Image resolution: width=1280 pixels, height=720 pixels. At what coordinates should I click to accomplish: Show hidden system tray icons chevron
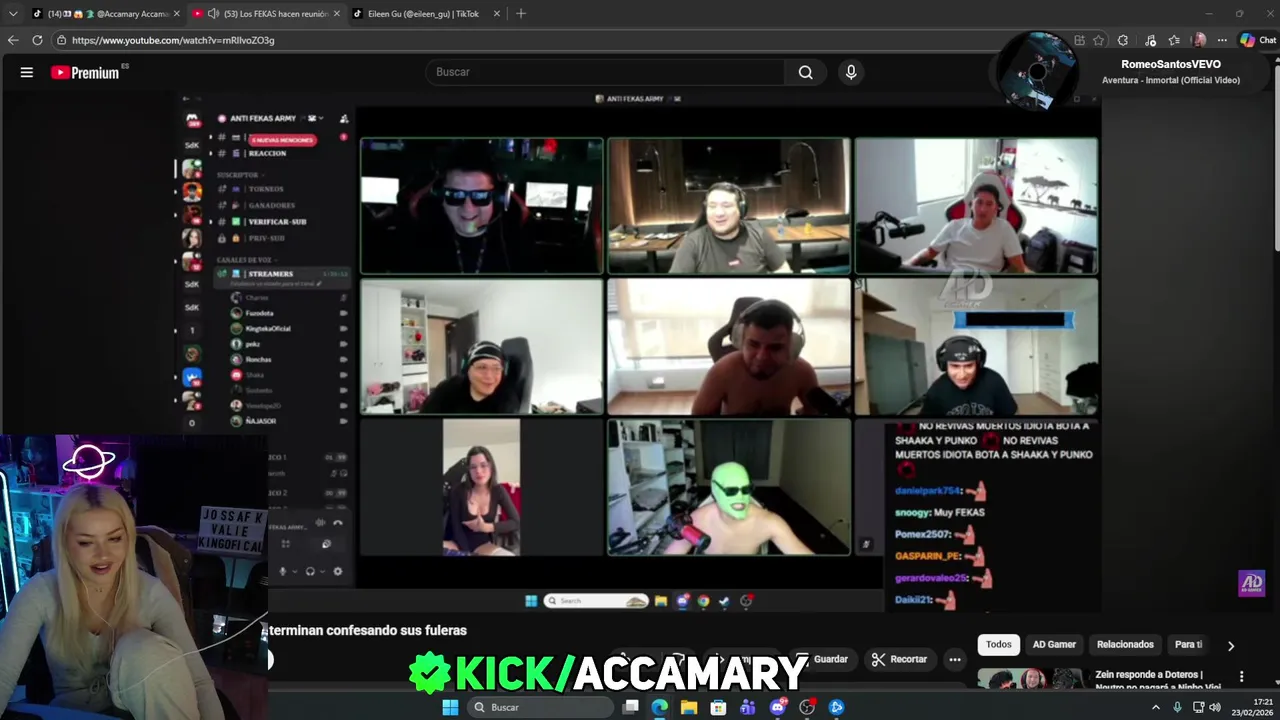click(x=1156, y=707)
